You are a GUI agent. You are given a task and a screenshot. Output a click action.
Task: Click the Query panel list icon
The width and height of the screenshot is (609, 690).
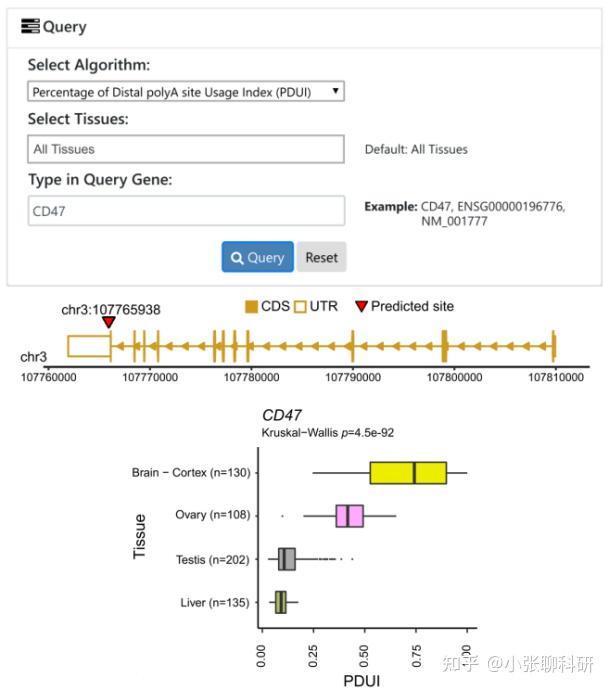30,26
